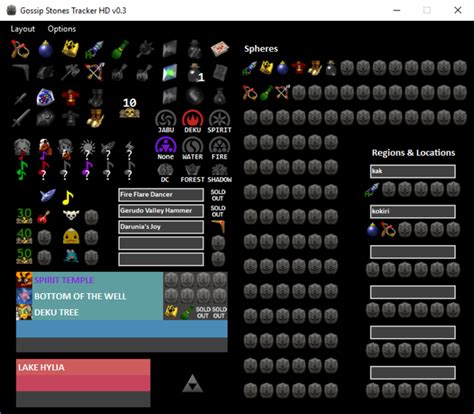Click the Song of Storms lightning icon
The width and height of the screenshot is (474, 414).
tap(129, 149)
